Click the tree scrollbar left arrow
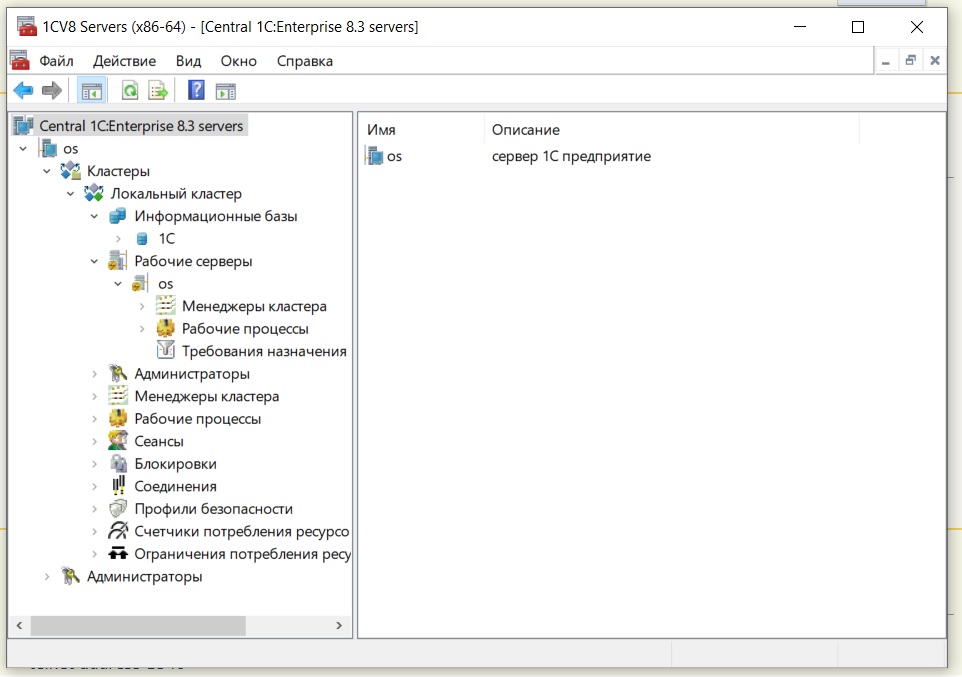Viewport: 962px width, 677px height. click(x=20, y=625)
